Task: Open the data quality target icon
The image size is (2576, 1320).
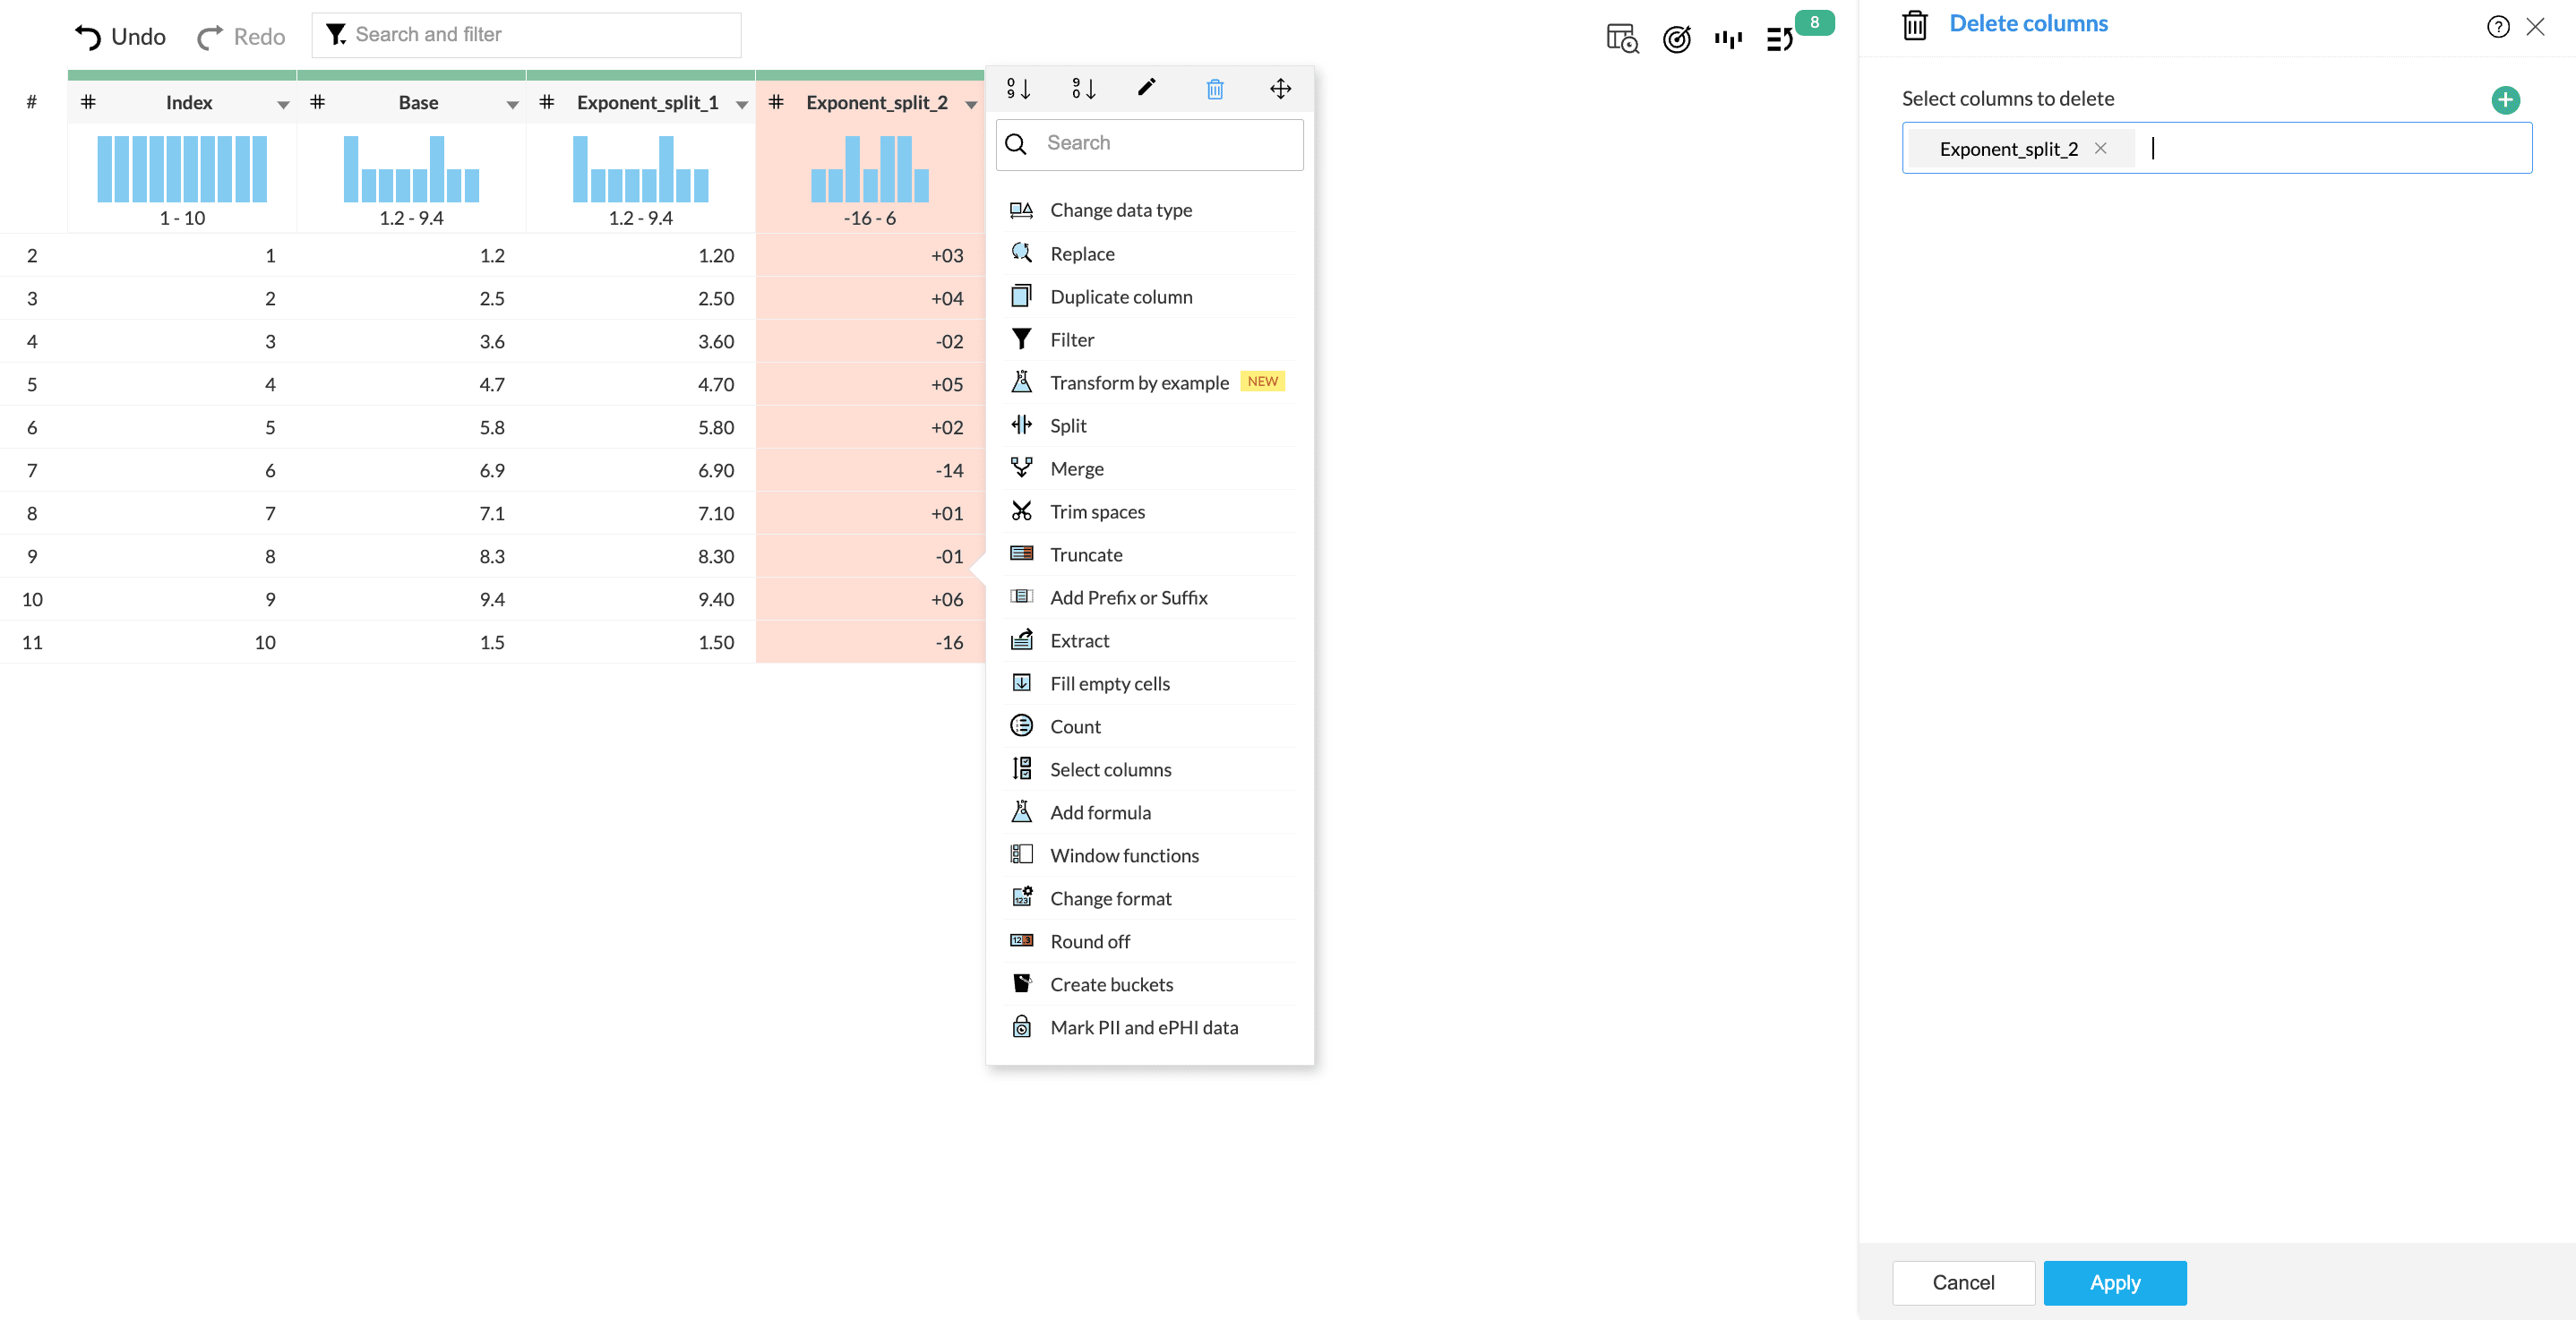Action: point(1676,39)
